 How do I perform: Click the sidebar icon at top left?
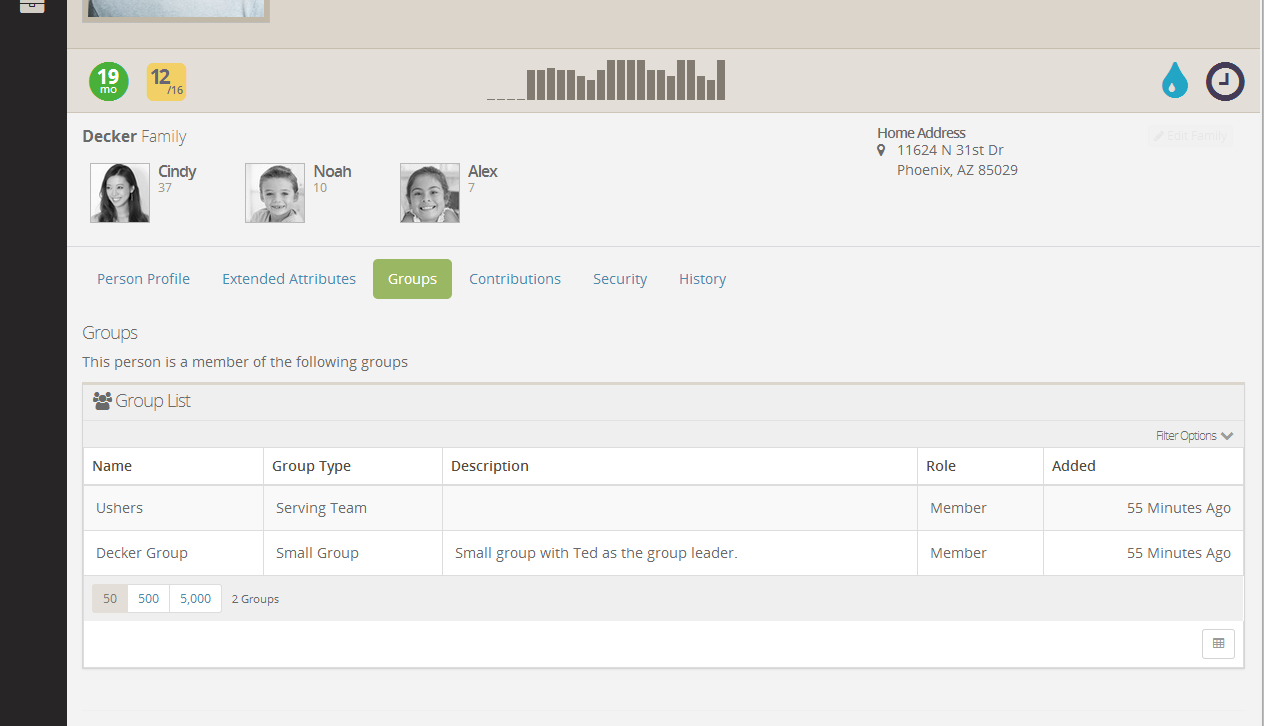coord(33,5)
